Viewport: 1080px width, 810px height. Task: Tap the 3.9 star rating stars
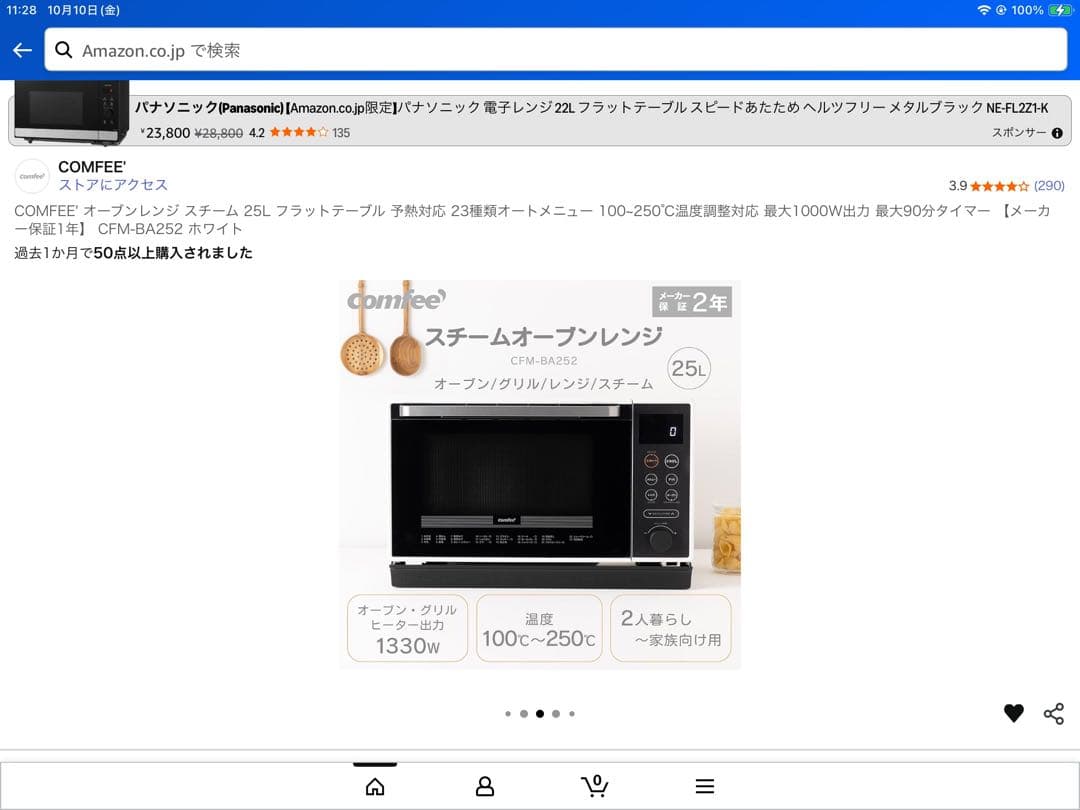[x=999, y=186]
